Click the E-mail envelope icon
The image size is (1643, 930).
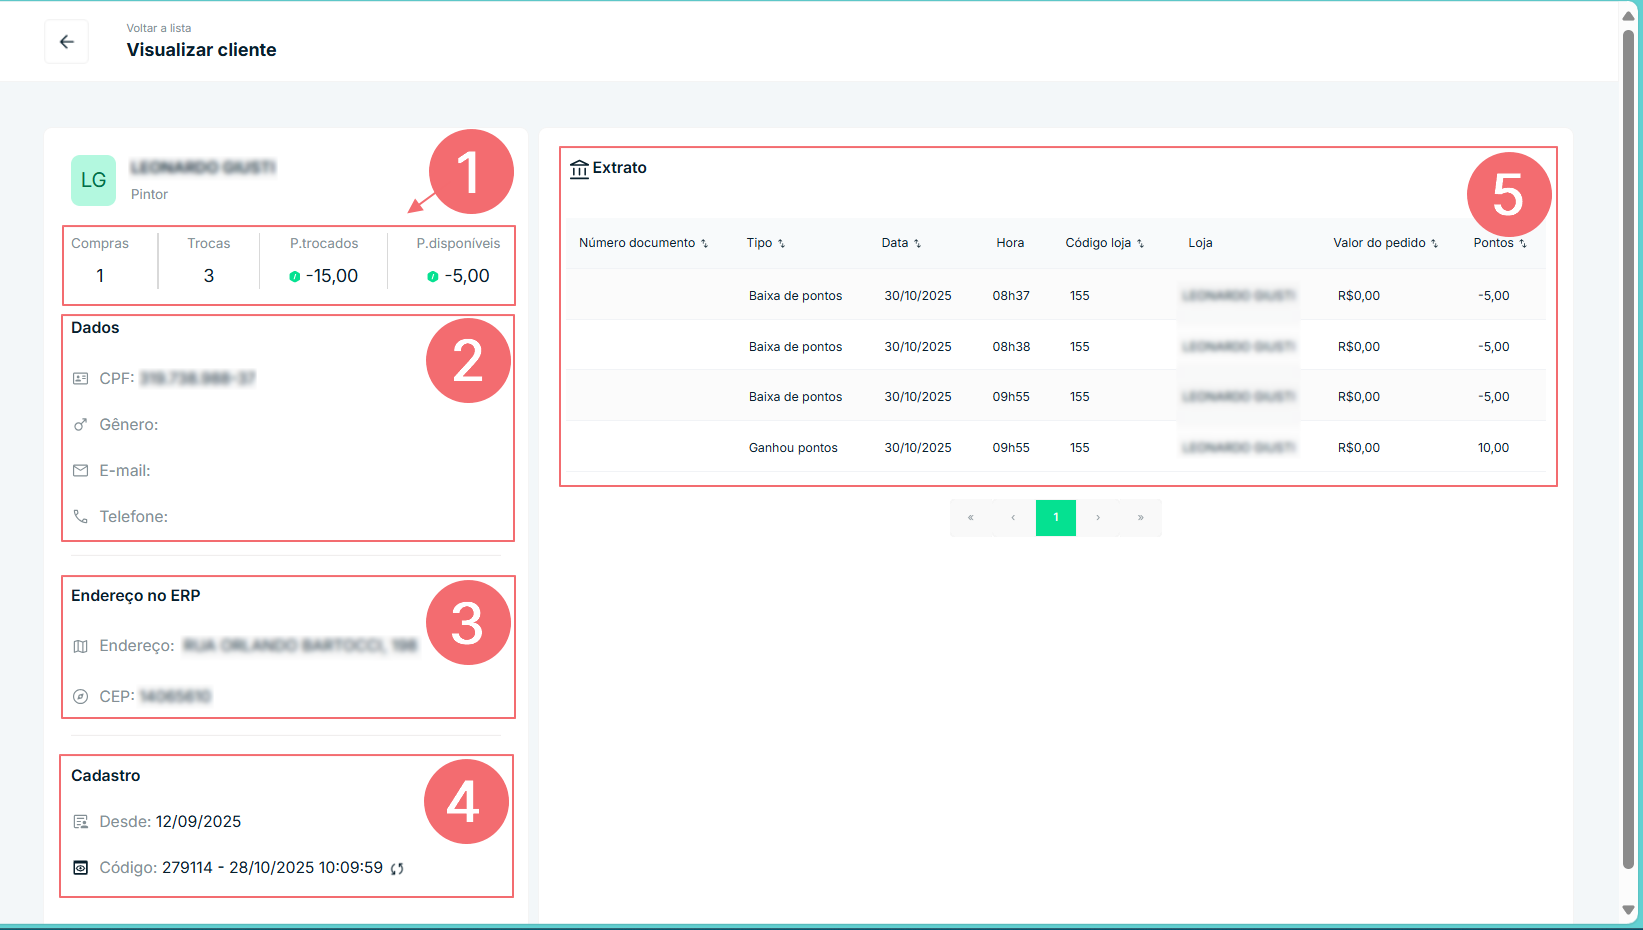pyautogui.click(x=81, y=471)
